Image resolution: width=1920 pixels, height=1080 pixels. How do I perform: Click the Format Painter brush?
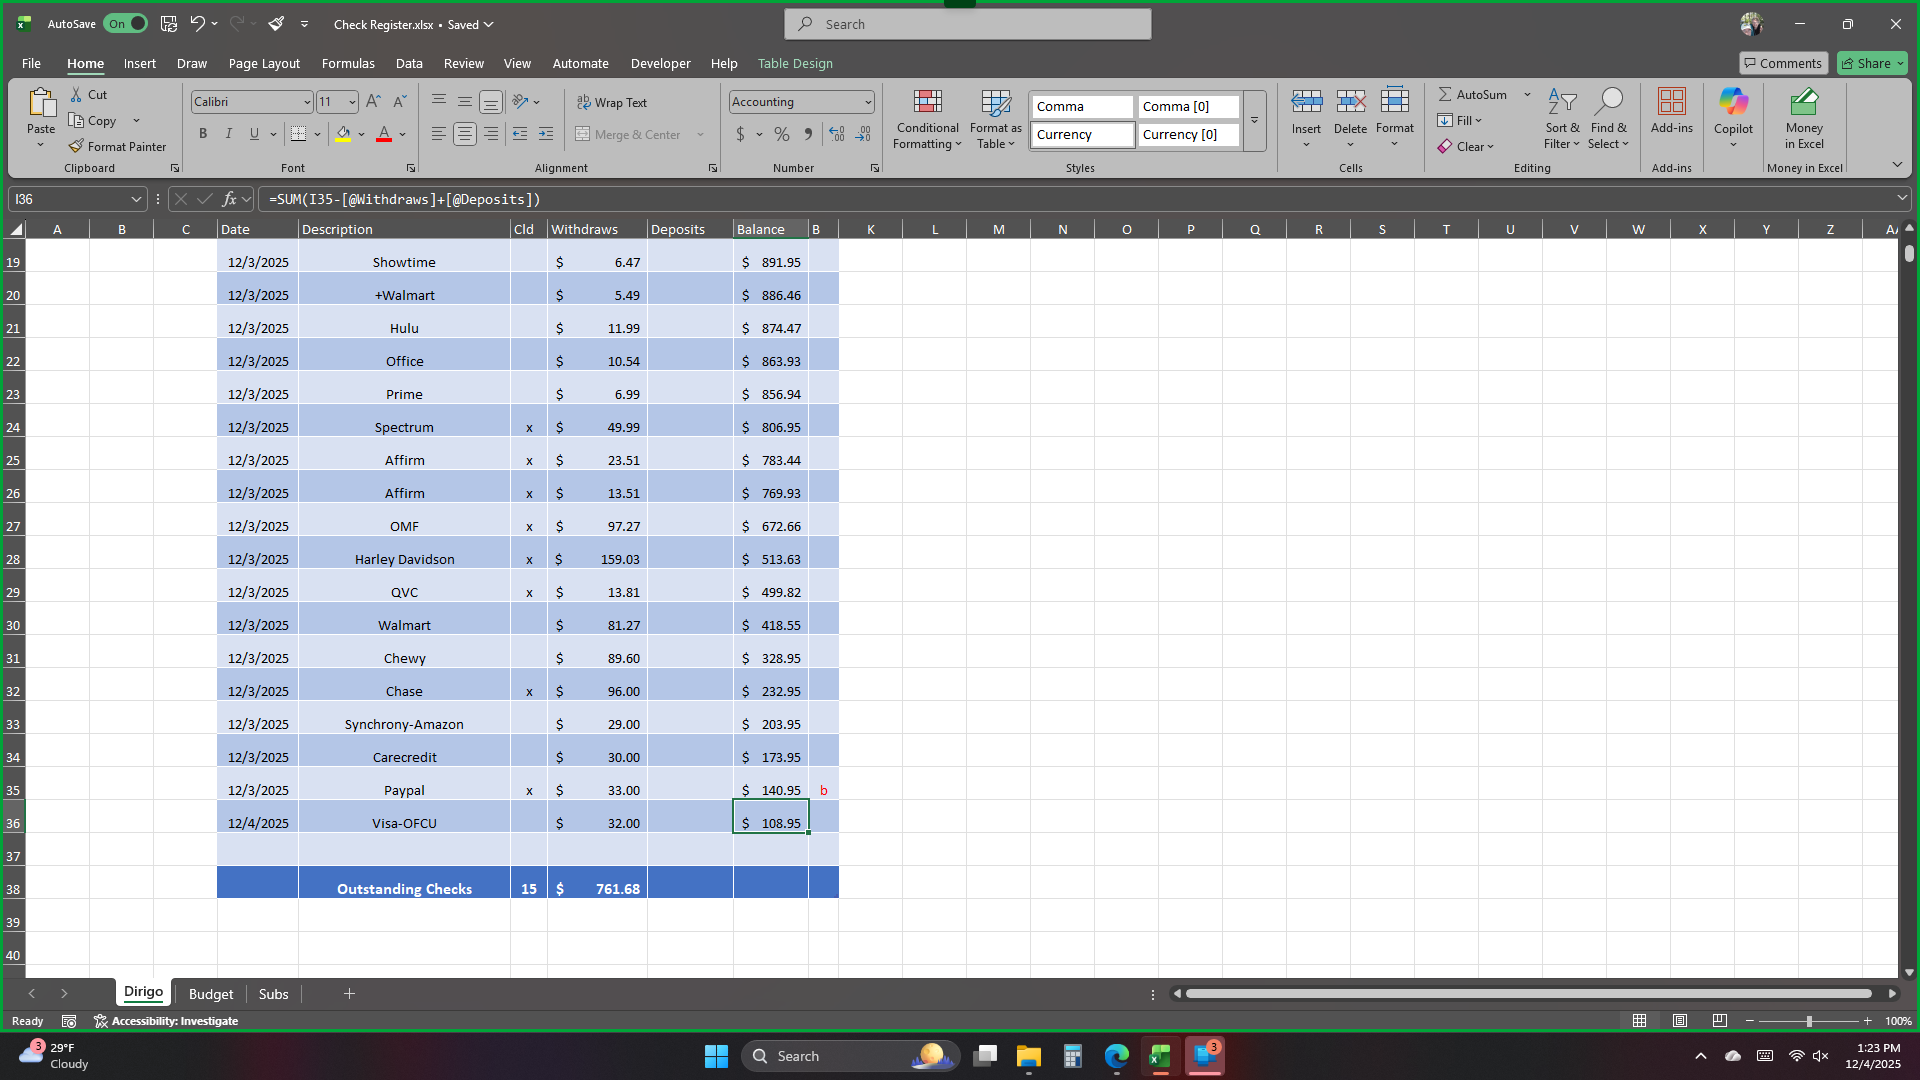[76, 146]
